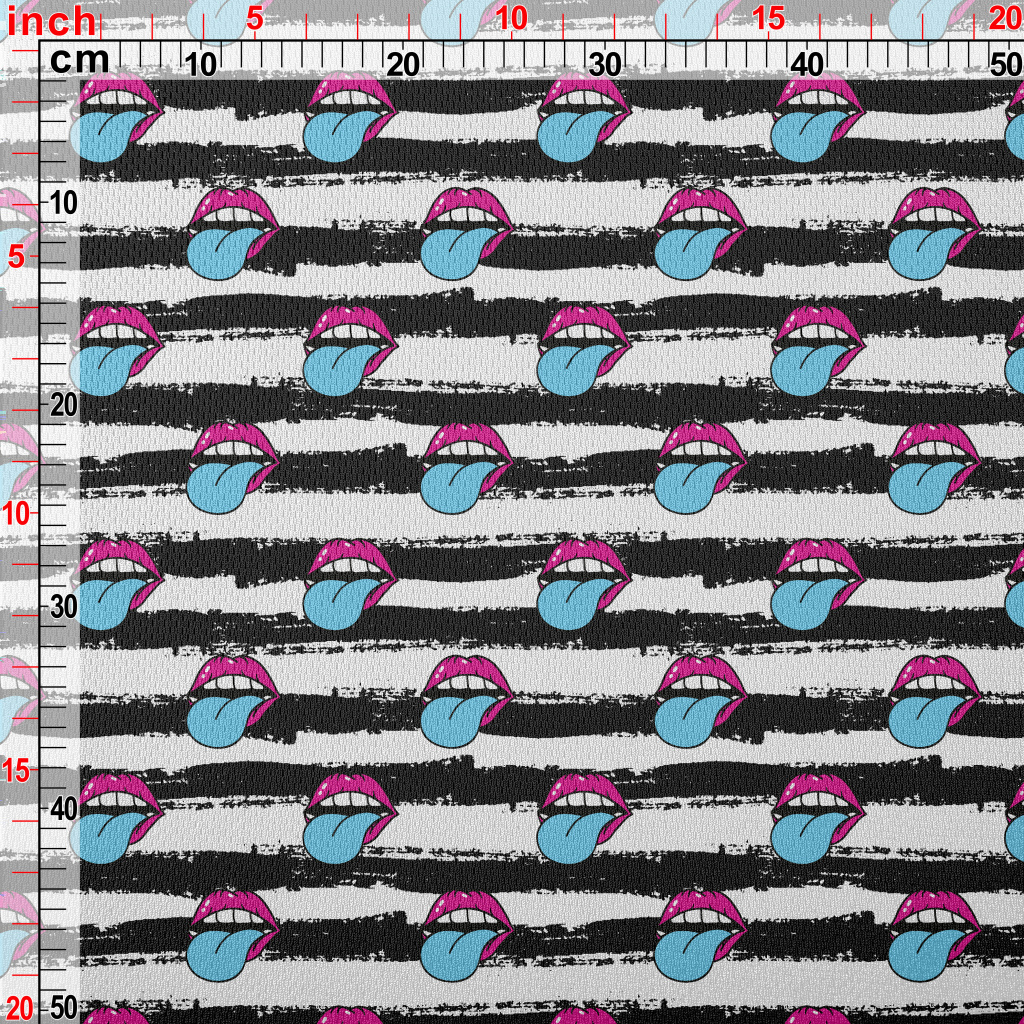
Task: Select black 20 on the horizontal cm ruler
Action: 403,65
